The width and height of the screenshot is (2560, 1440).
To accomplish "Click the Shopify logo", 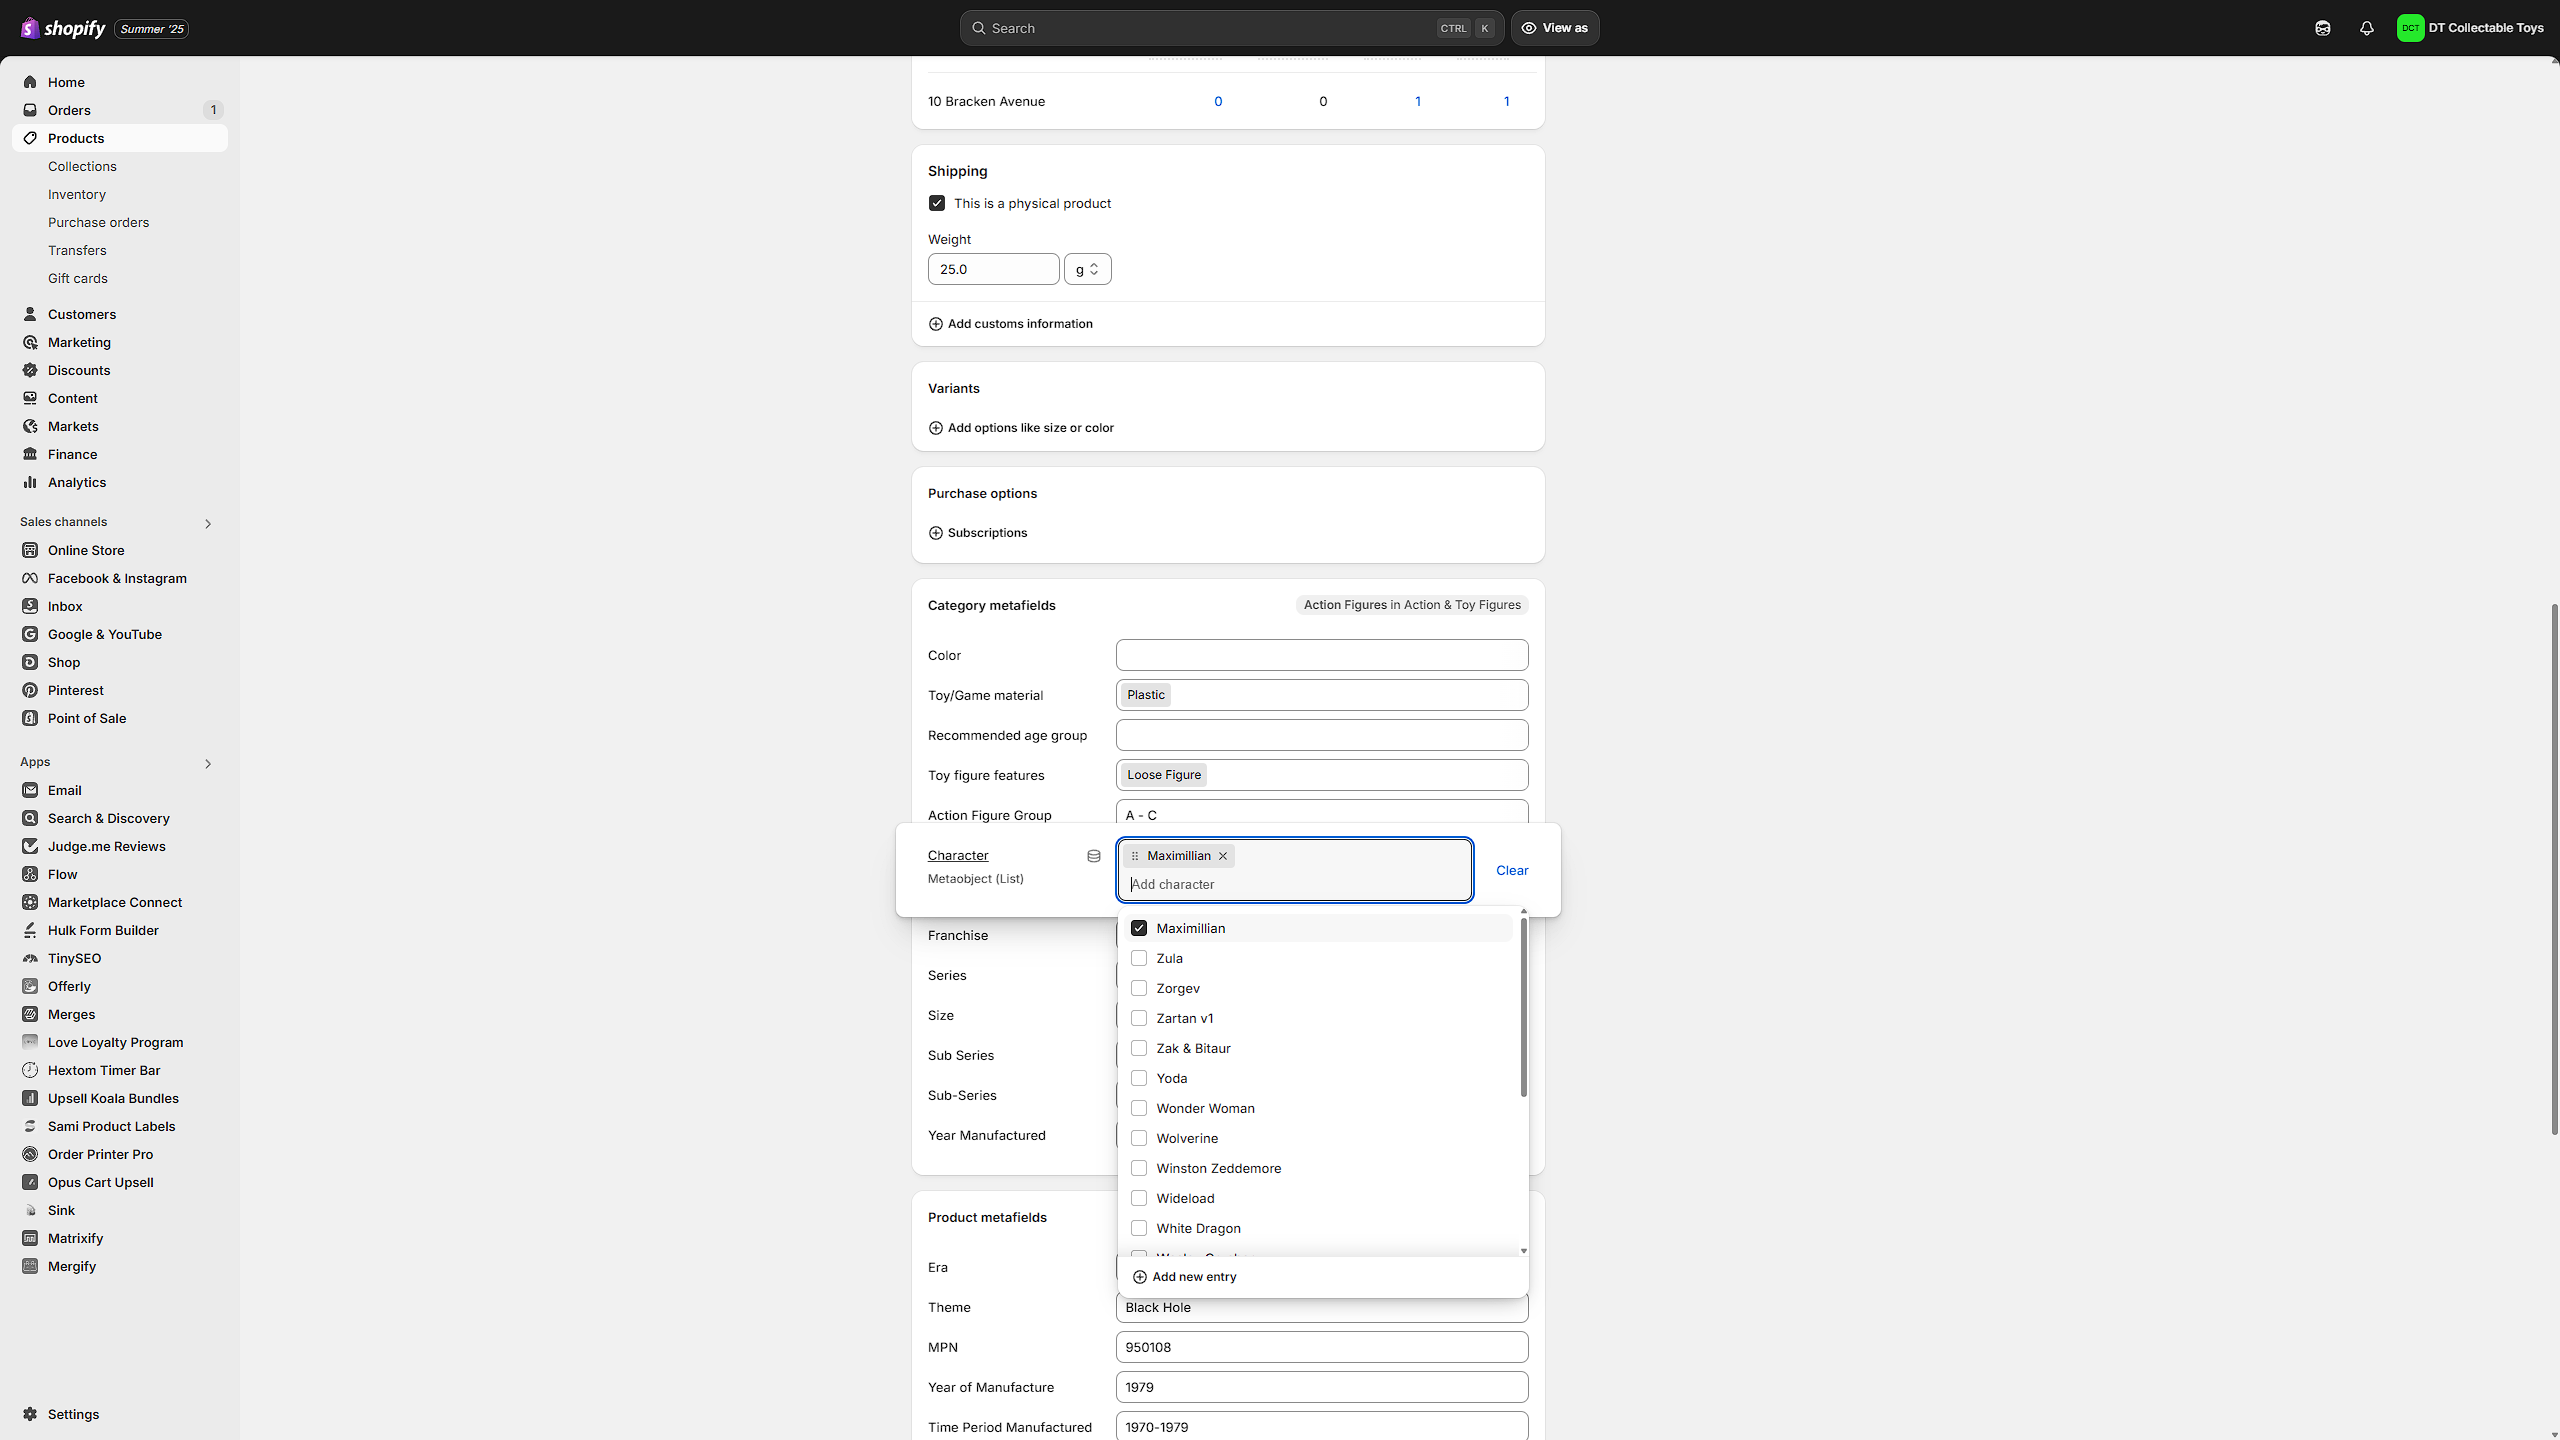I will [63, 28].
